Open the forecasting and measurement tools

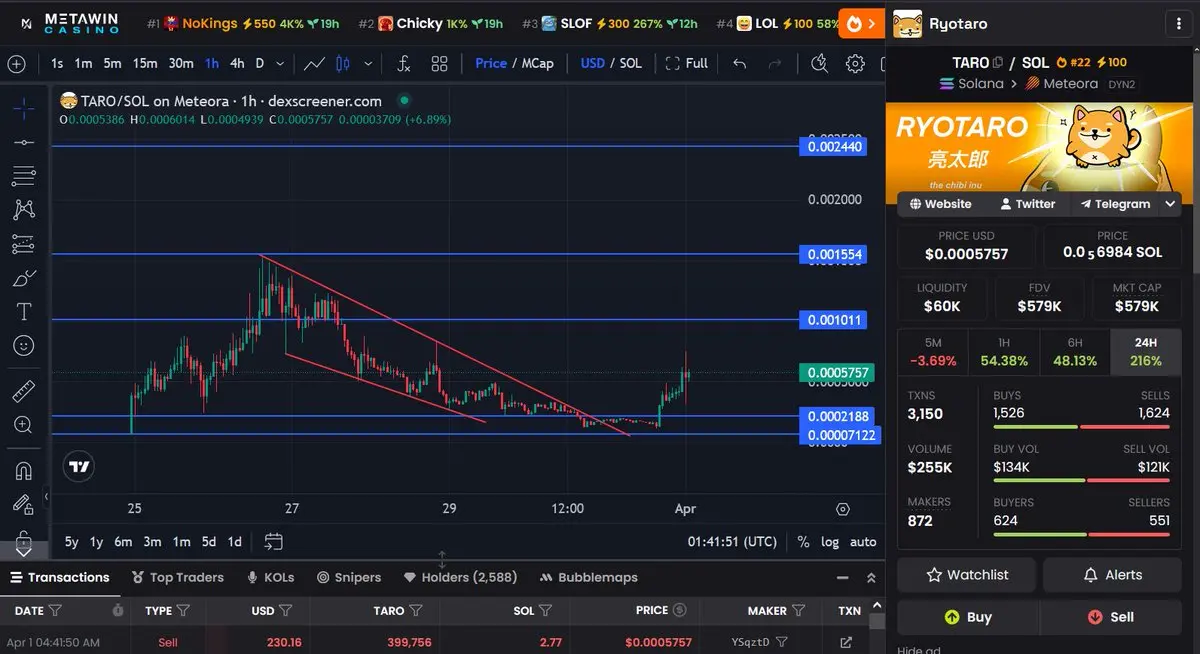tap(24, 244)
